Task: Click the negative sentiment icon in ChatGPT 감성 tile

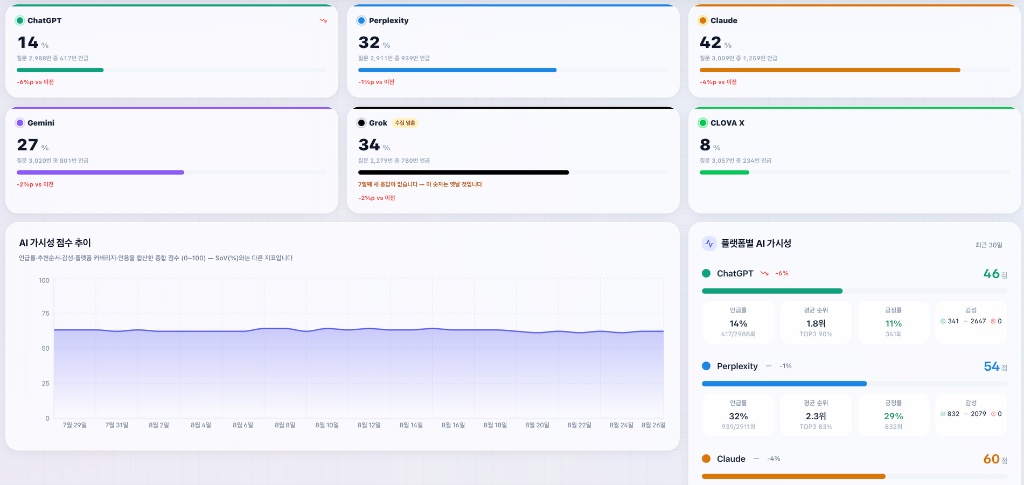Action: pyautogui.click(x=993, y=321)
